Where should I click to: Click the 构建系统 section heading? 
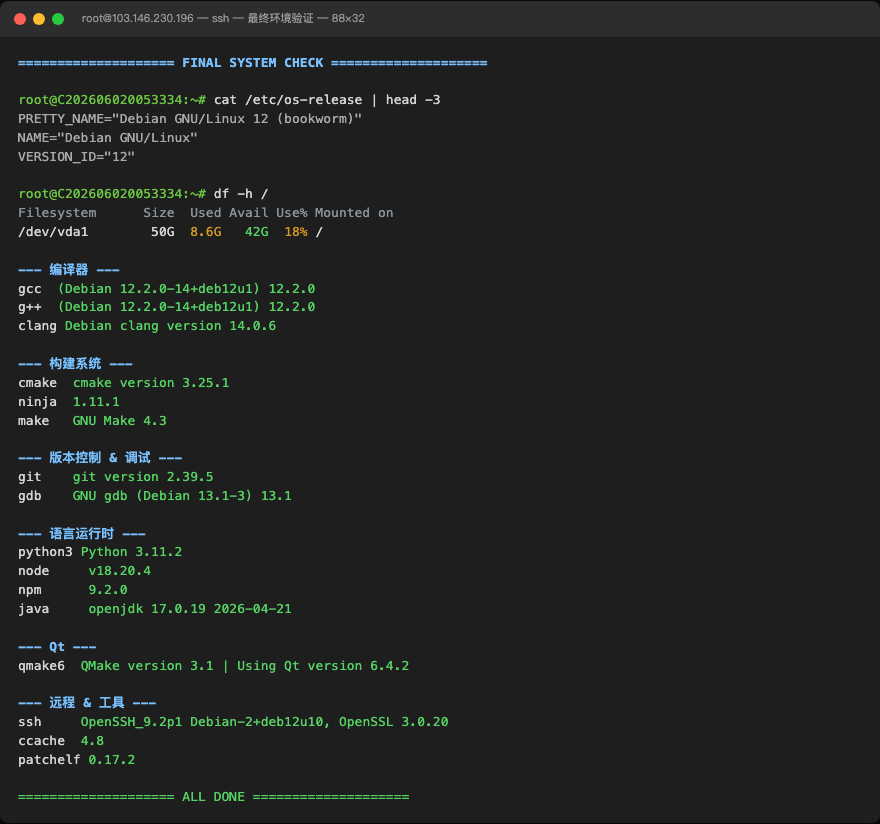click(x=75, y=364)
